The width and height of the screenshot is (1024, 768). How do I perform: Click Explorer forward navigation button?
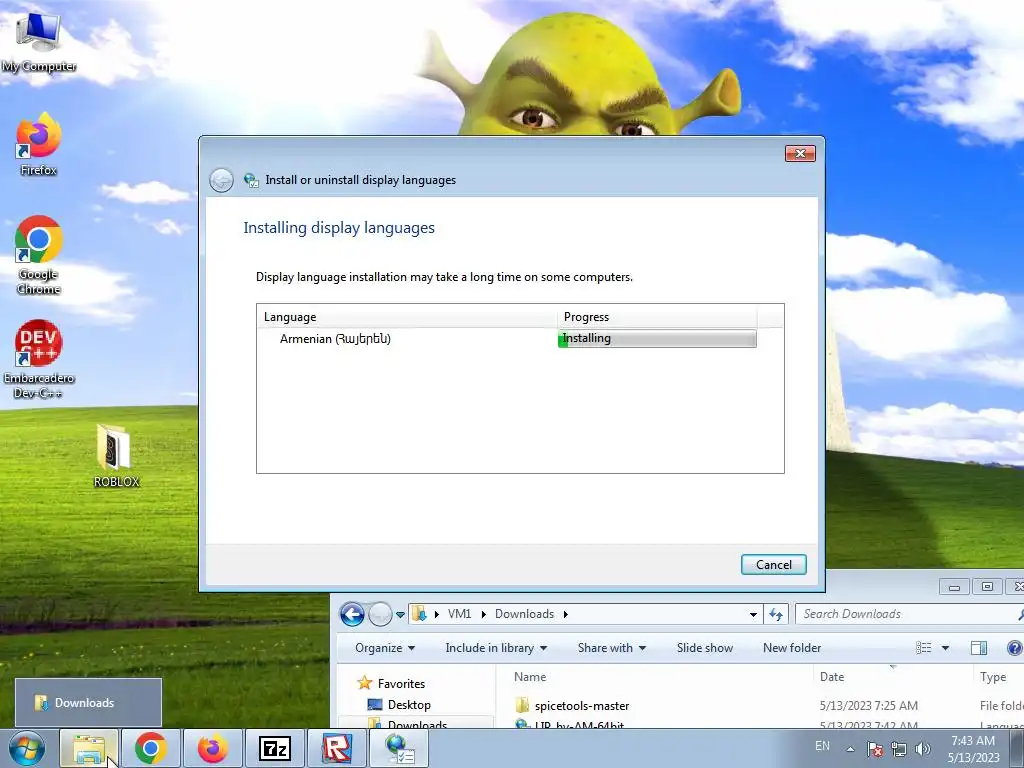pos(379,614)
